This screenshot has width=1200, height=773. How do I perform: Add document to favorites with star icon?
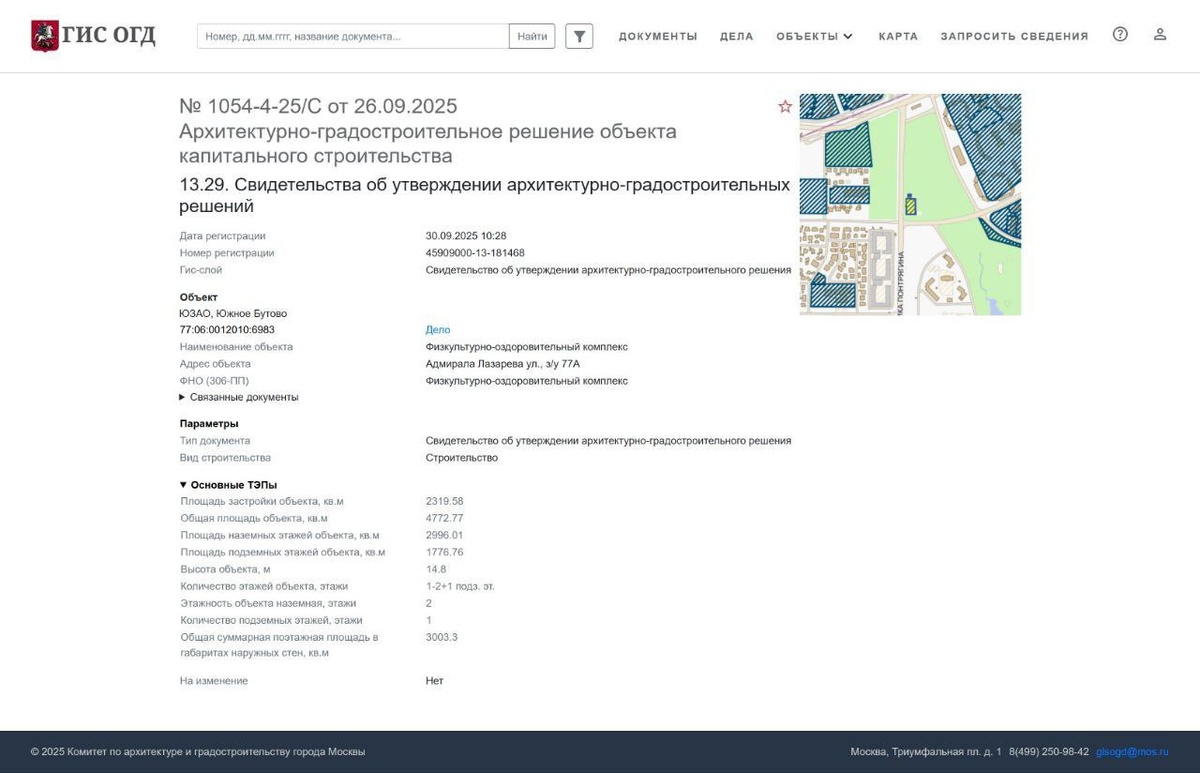(785, 106)
